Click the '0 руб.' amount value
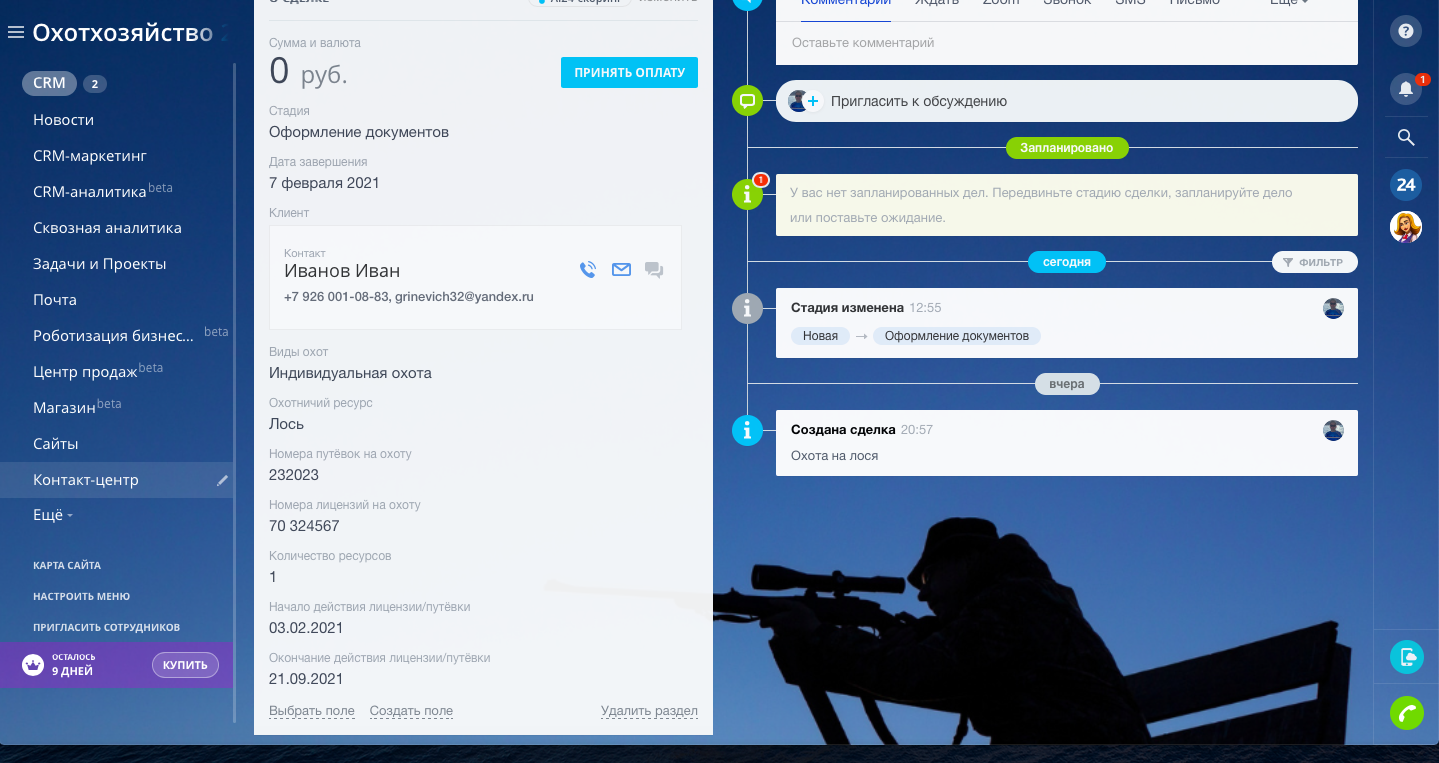This screenshot has width=1439, height=763. [309, 72]
